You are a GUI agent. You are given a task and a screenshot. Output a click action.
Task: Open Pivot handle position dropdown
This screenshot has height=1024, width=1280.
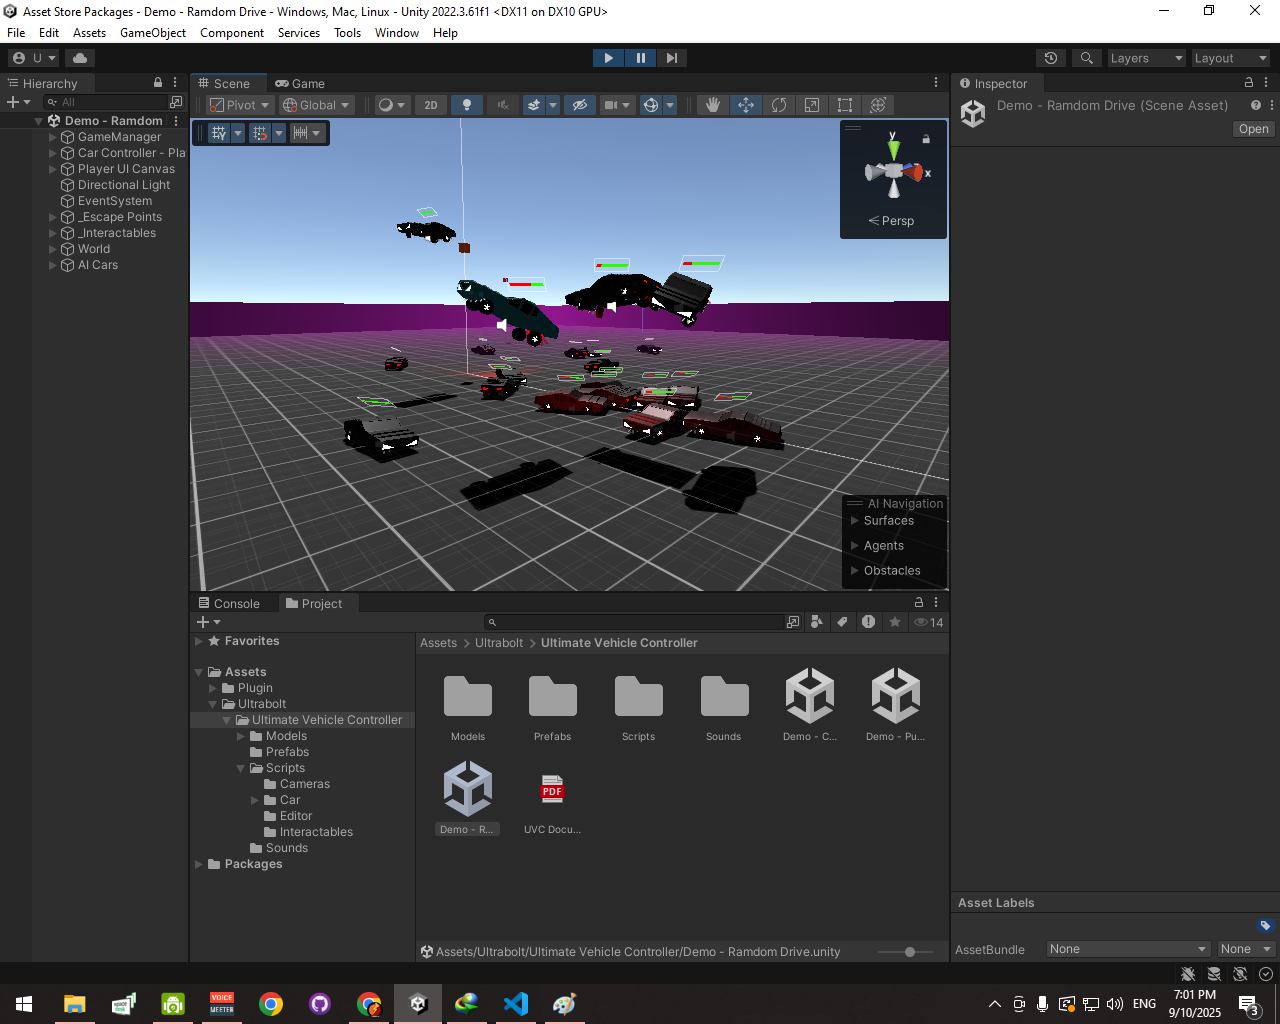click(239, 105)
